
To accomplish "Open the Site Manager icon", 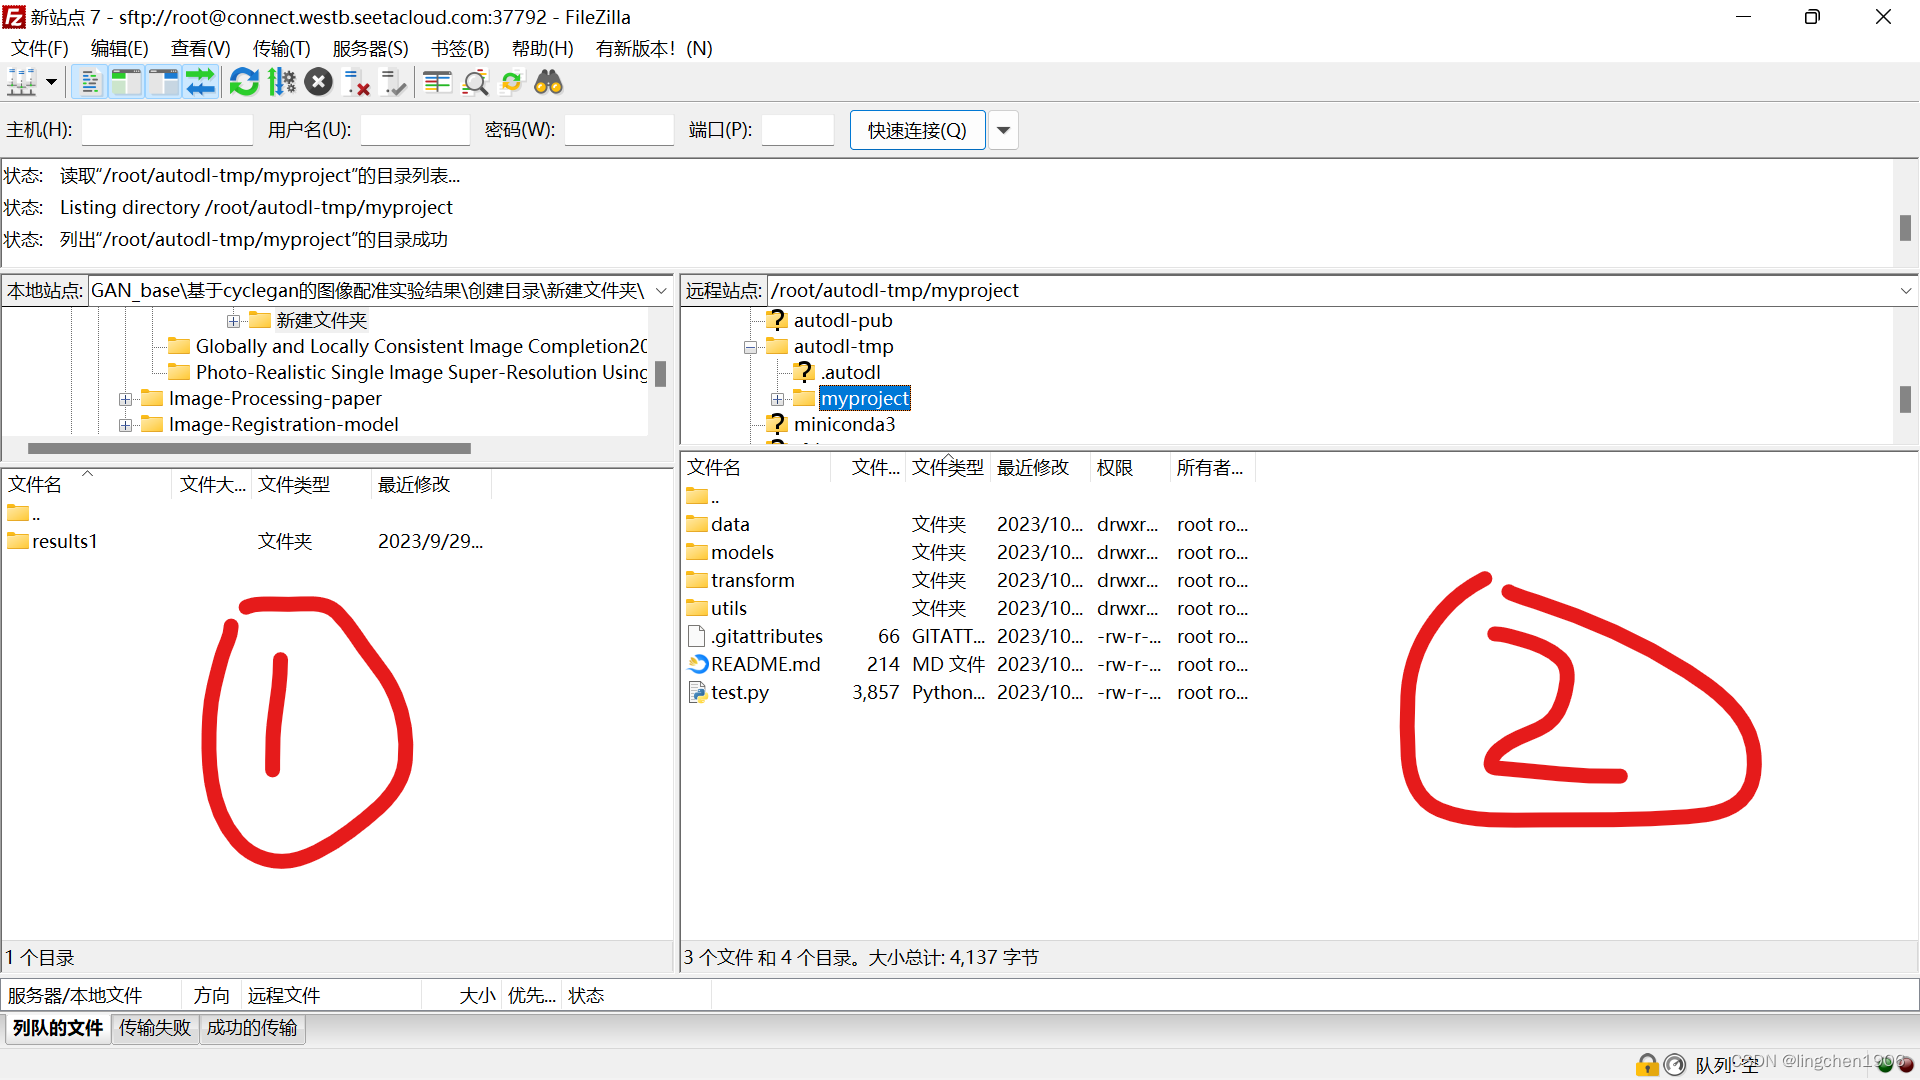I will tap(22, 82).
